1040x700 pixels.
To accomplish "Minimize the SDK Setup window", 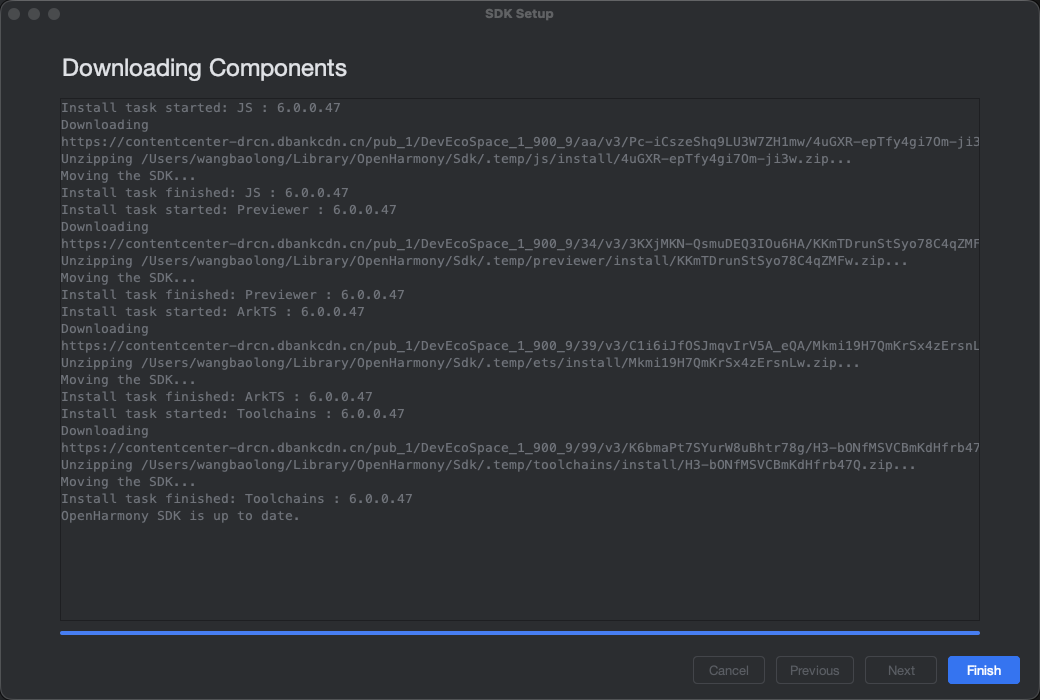I will click(34, 14).
